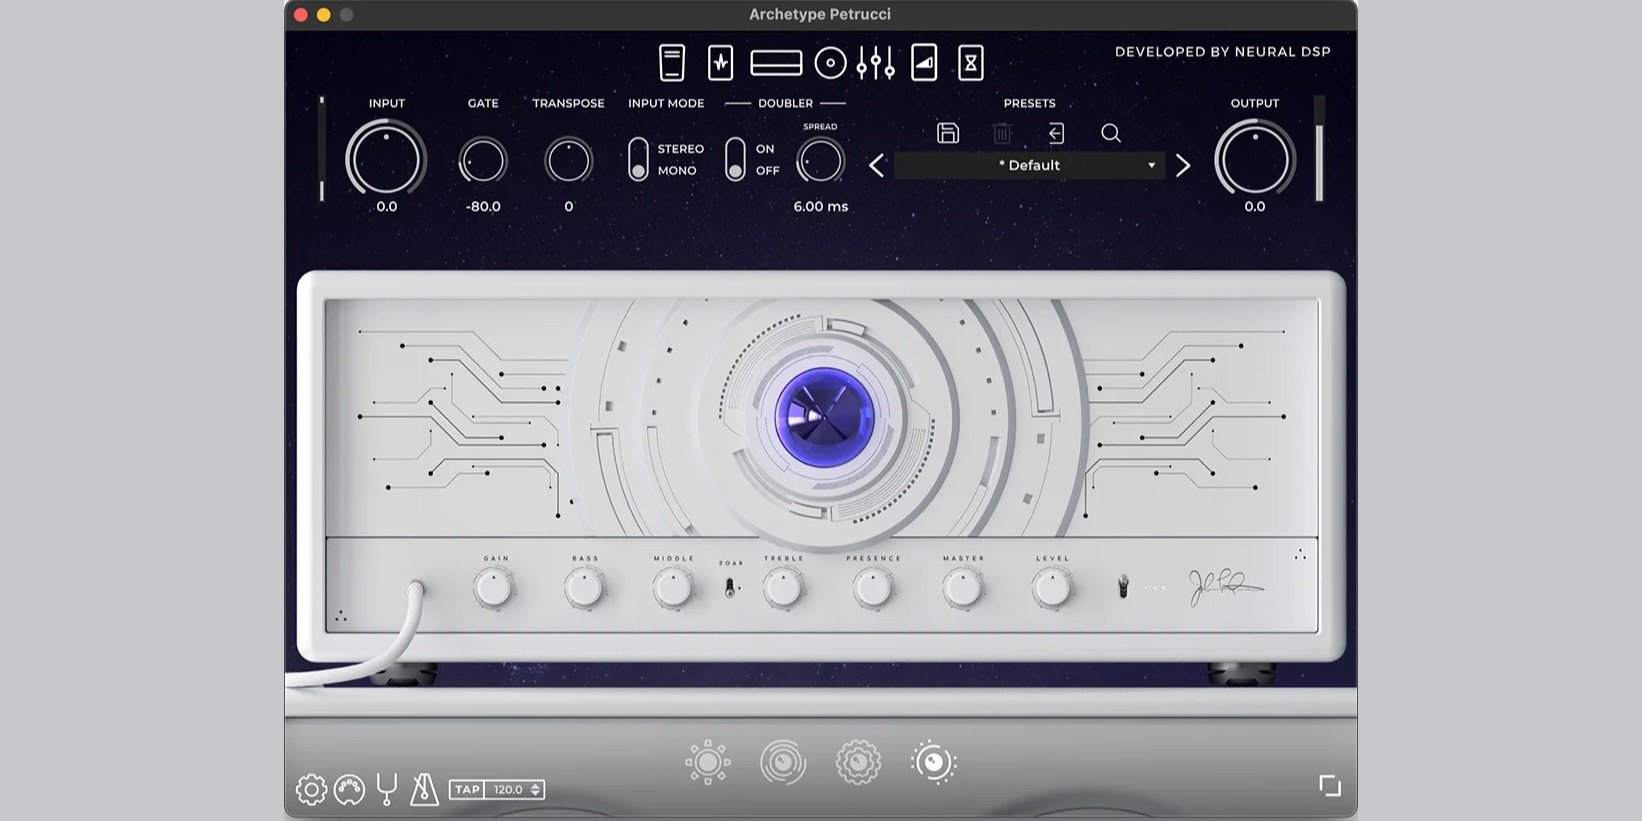Viewport: 1642px width, 821px height.
Task: Flip the Soar switch on the amp
Action: (731, 587)
